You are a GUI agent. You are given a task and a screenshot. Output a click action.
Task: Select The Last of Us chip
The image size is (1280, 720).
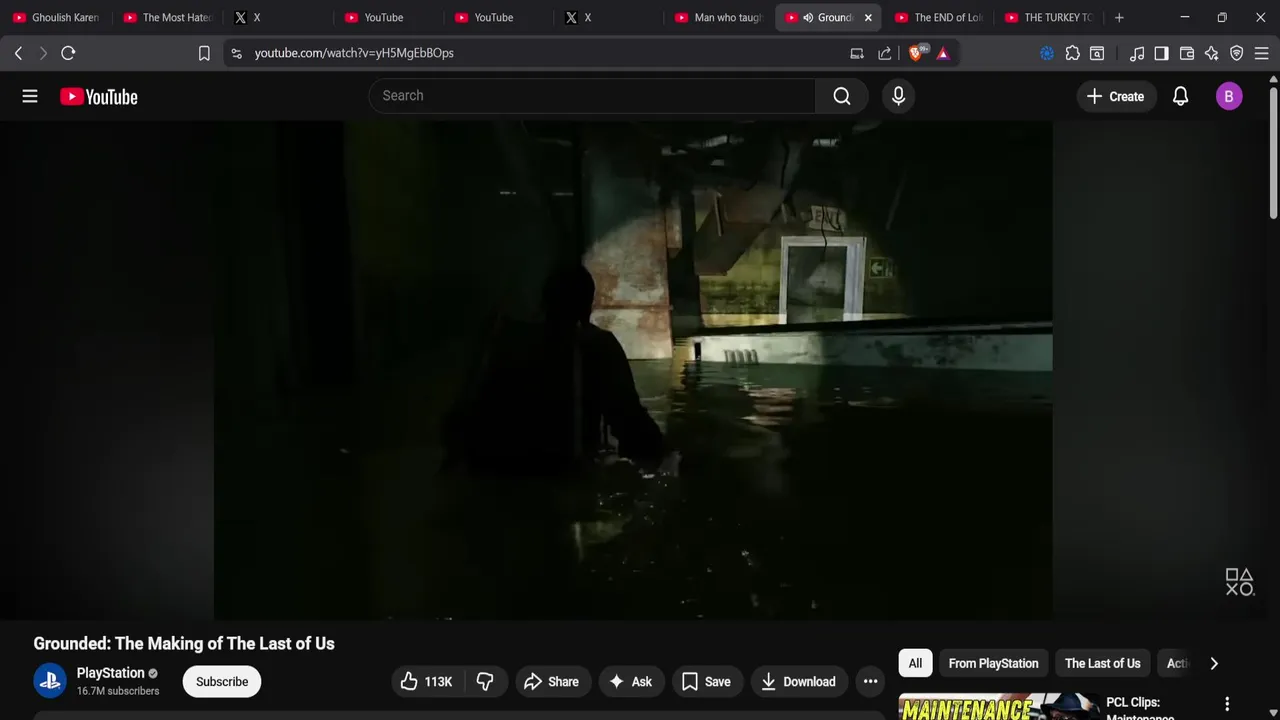click(x=1102, y=663)
